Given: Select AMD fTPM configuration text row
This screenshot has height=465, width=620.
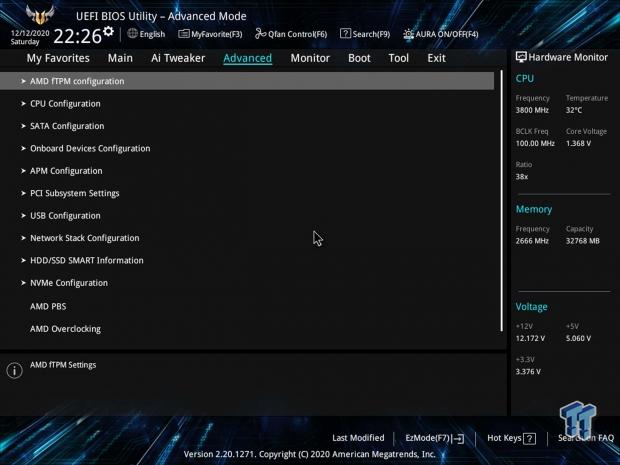Looking at the screenshot, I should [x=247, y=81].
